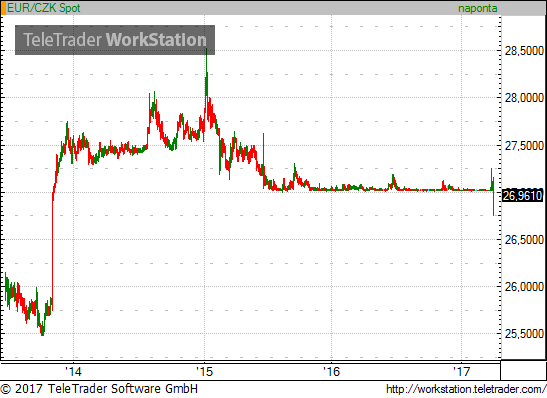Select the '14 year marker on timeline
547x398 pixels.
pos(73,371)
